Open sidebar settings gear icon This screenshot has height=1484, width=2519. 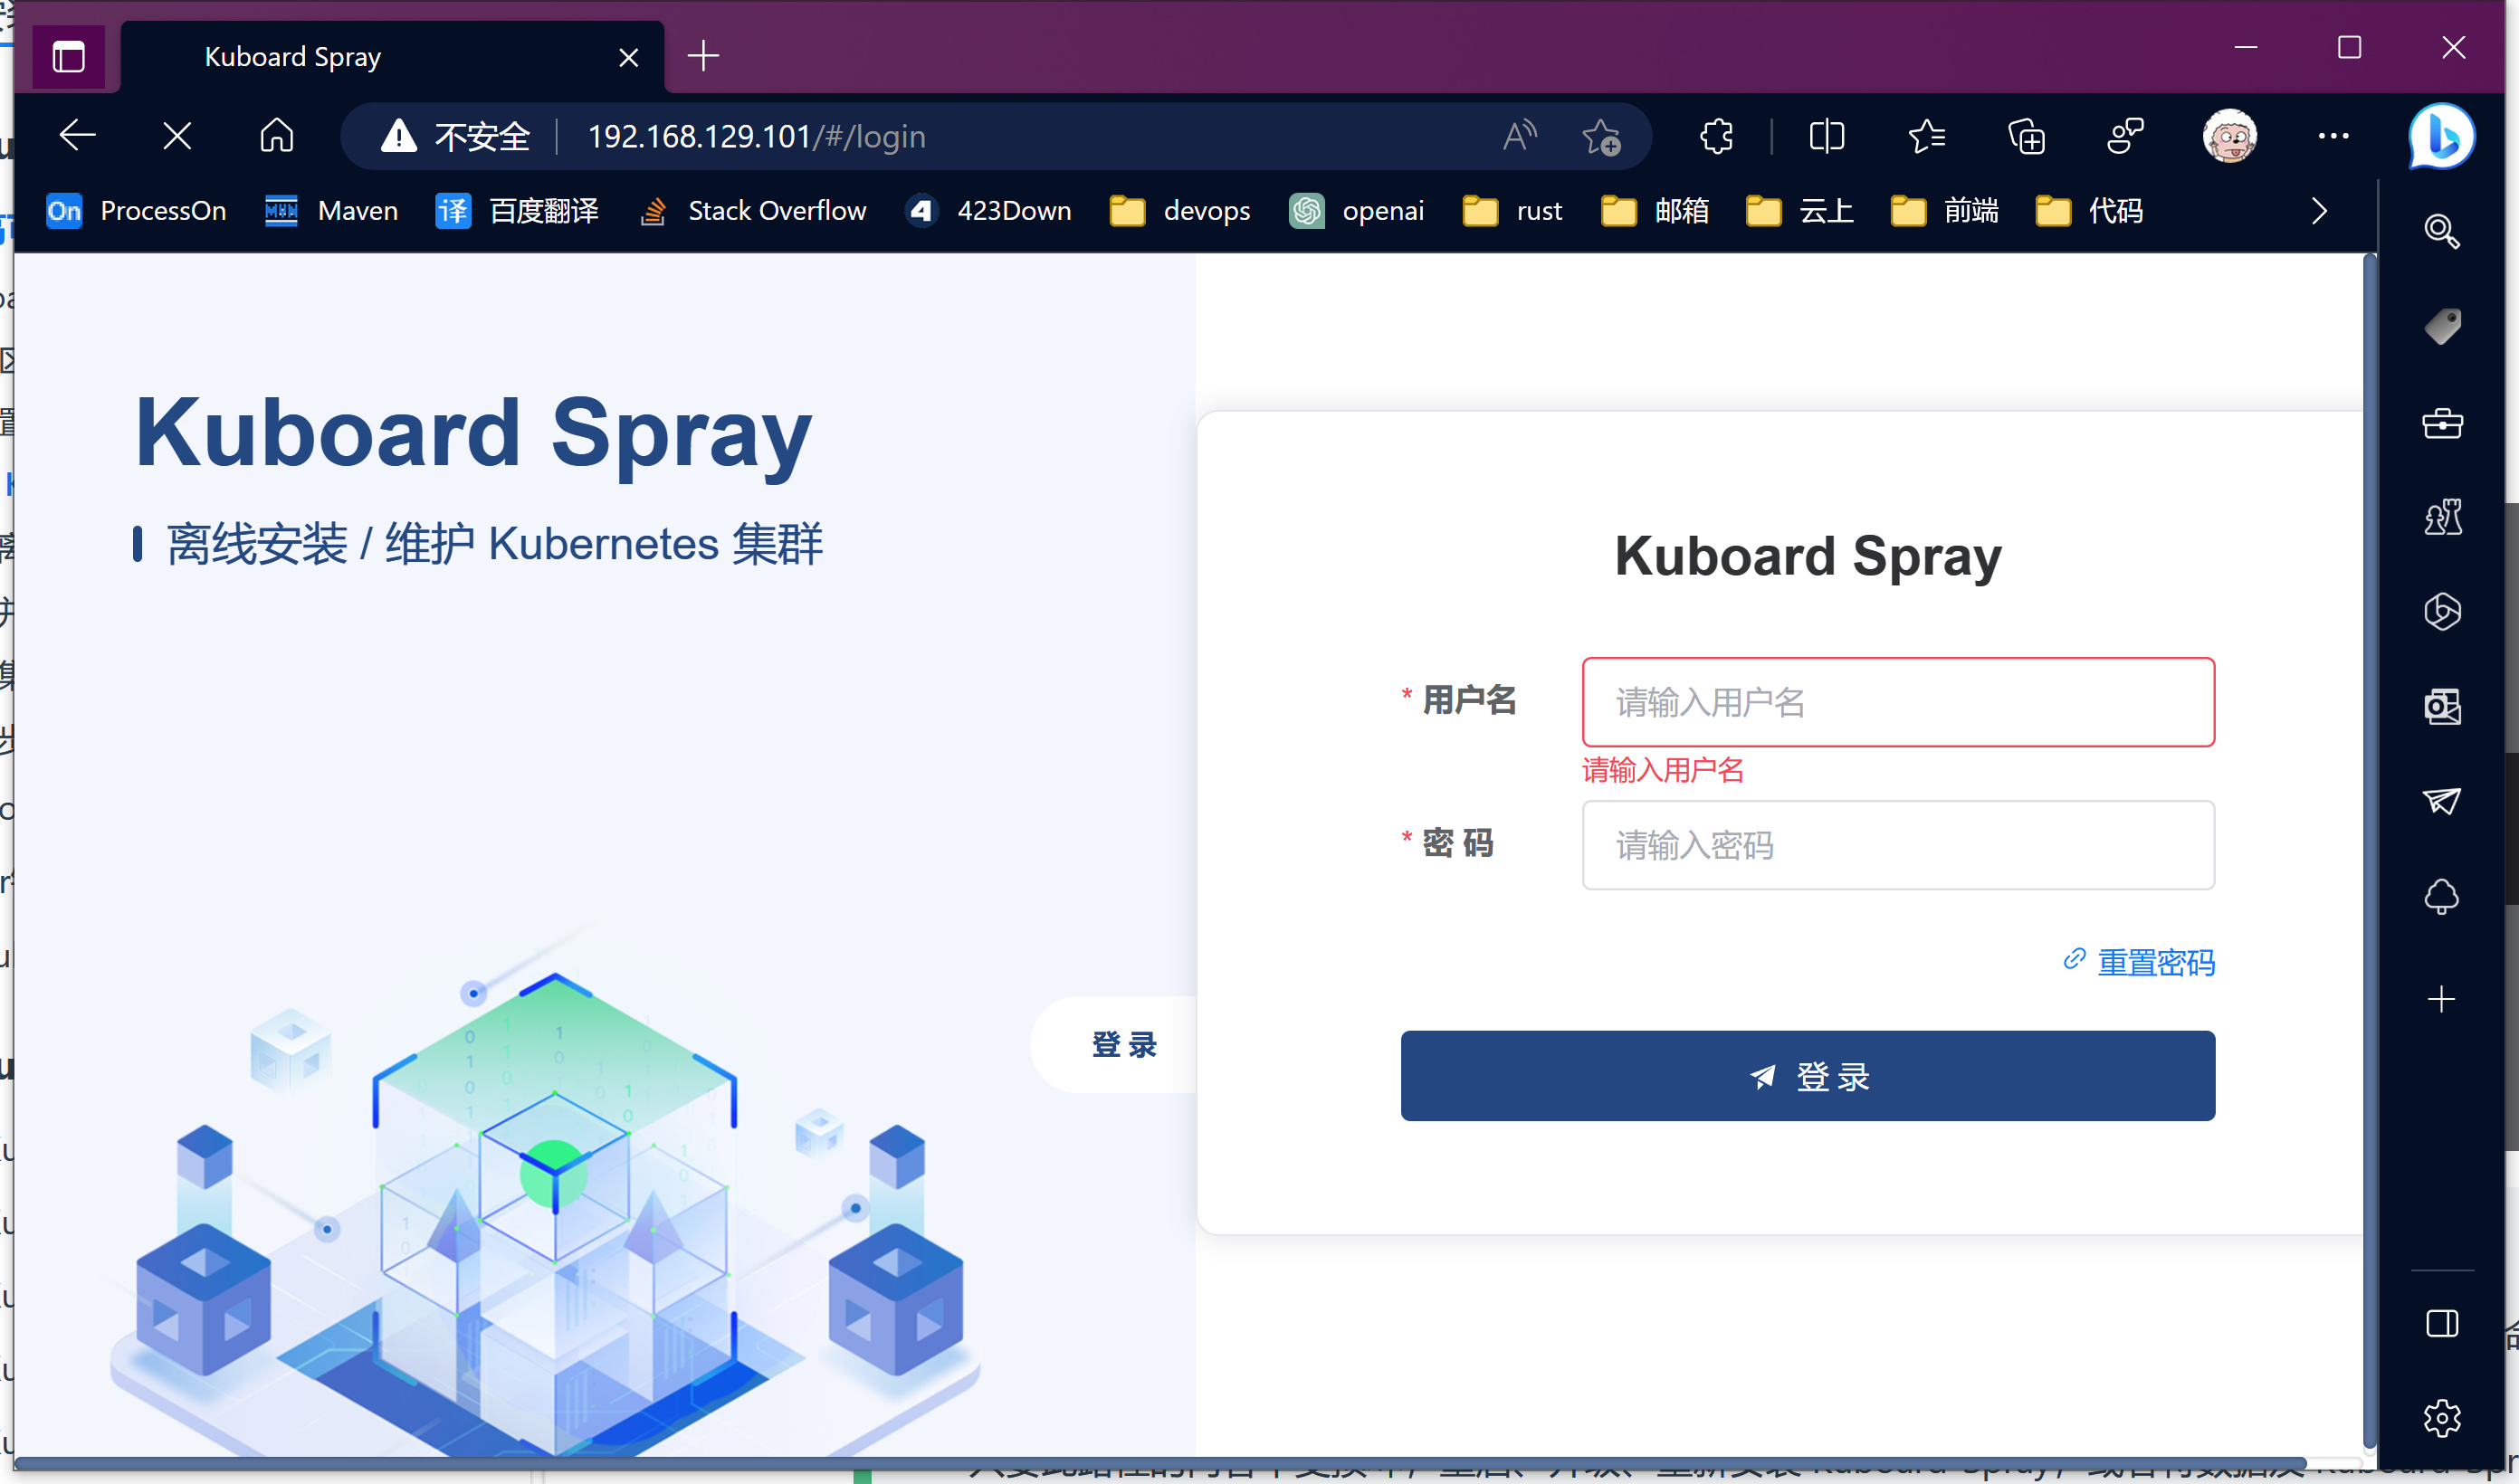2441,1418
